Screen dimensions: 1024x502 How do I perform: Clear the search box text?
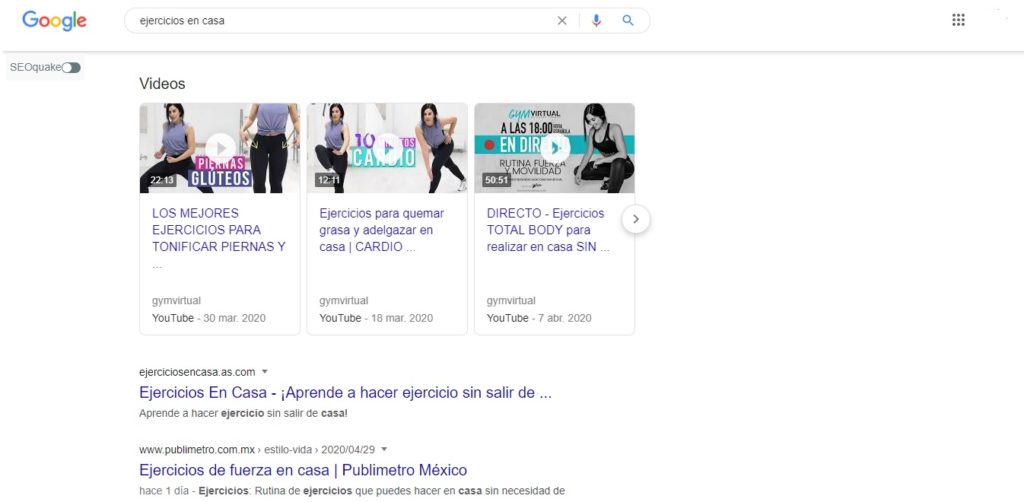pyautogui.click(x=562, y=21)
